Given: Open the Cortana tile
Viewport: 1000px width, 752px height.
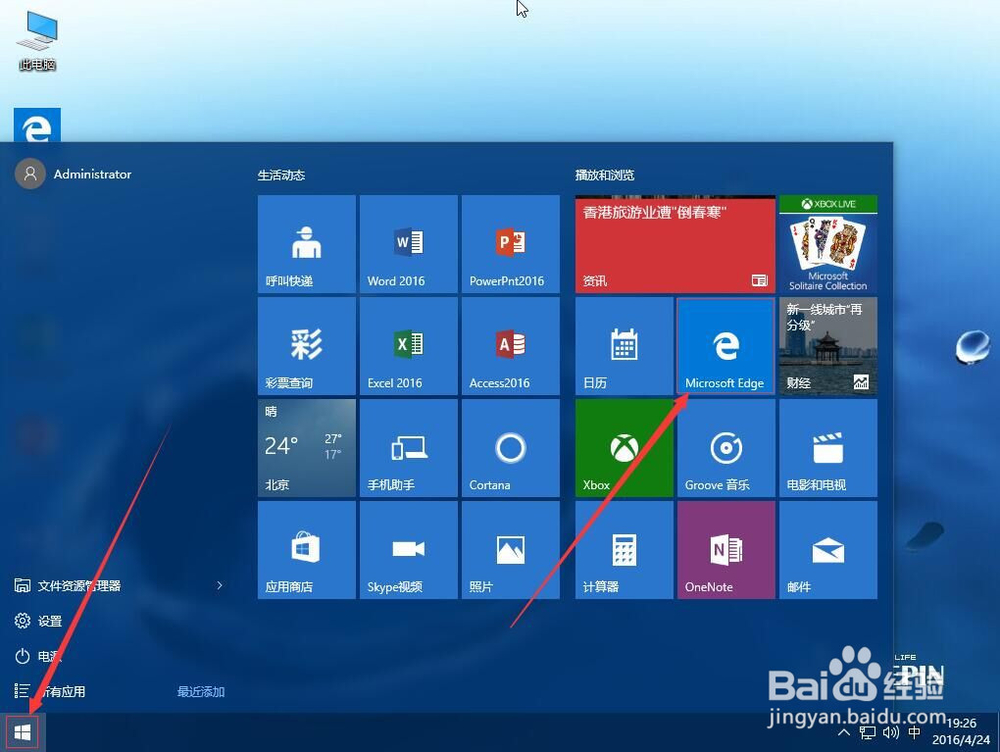Looking at the screenshot, I should pos(510,448).
